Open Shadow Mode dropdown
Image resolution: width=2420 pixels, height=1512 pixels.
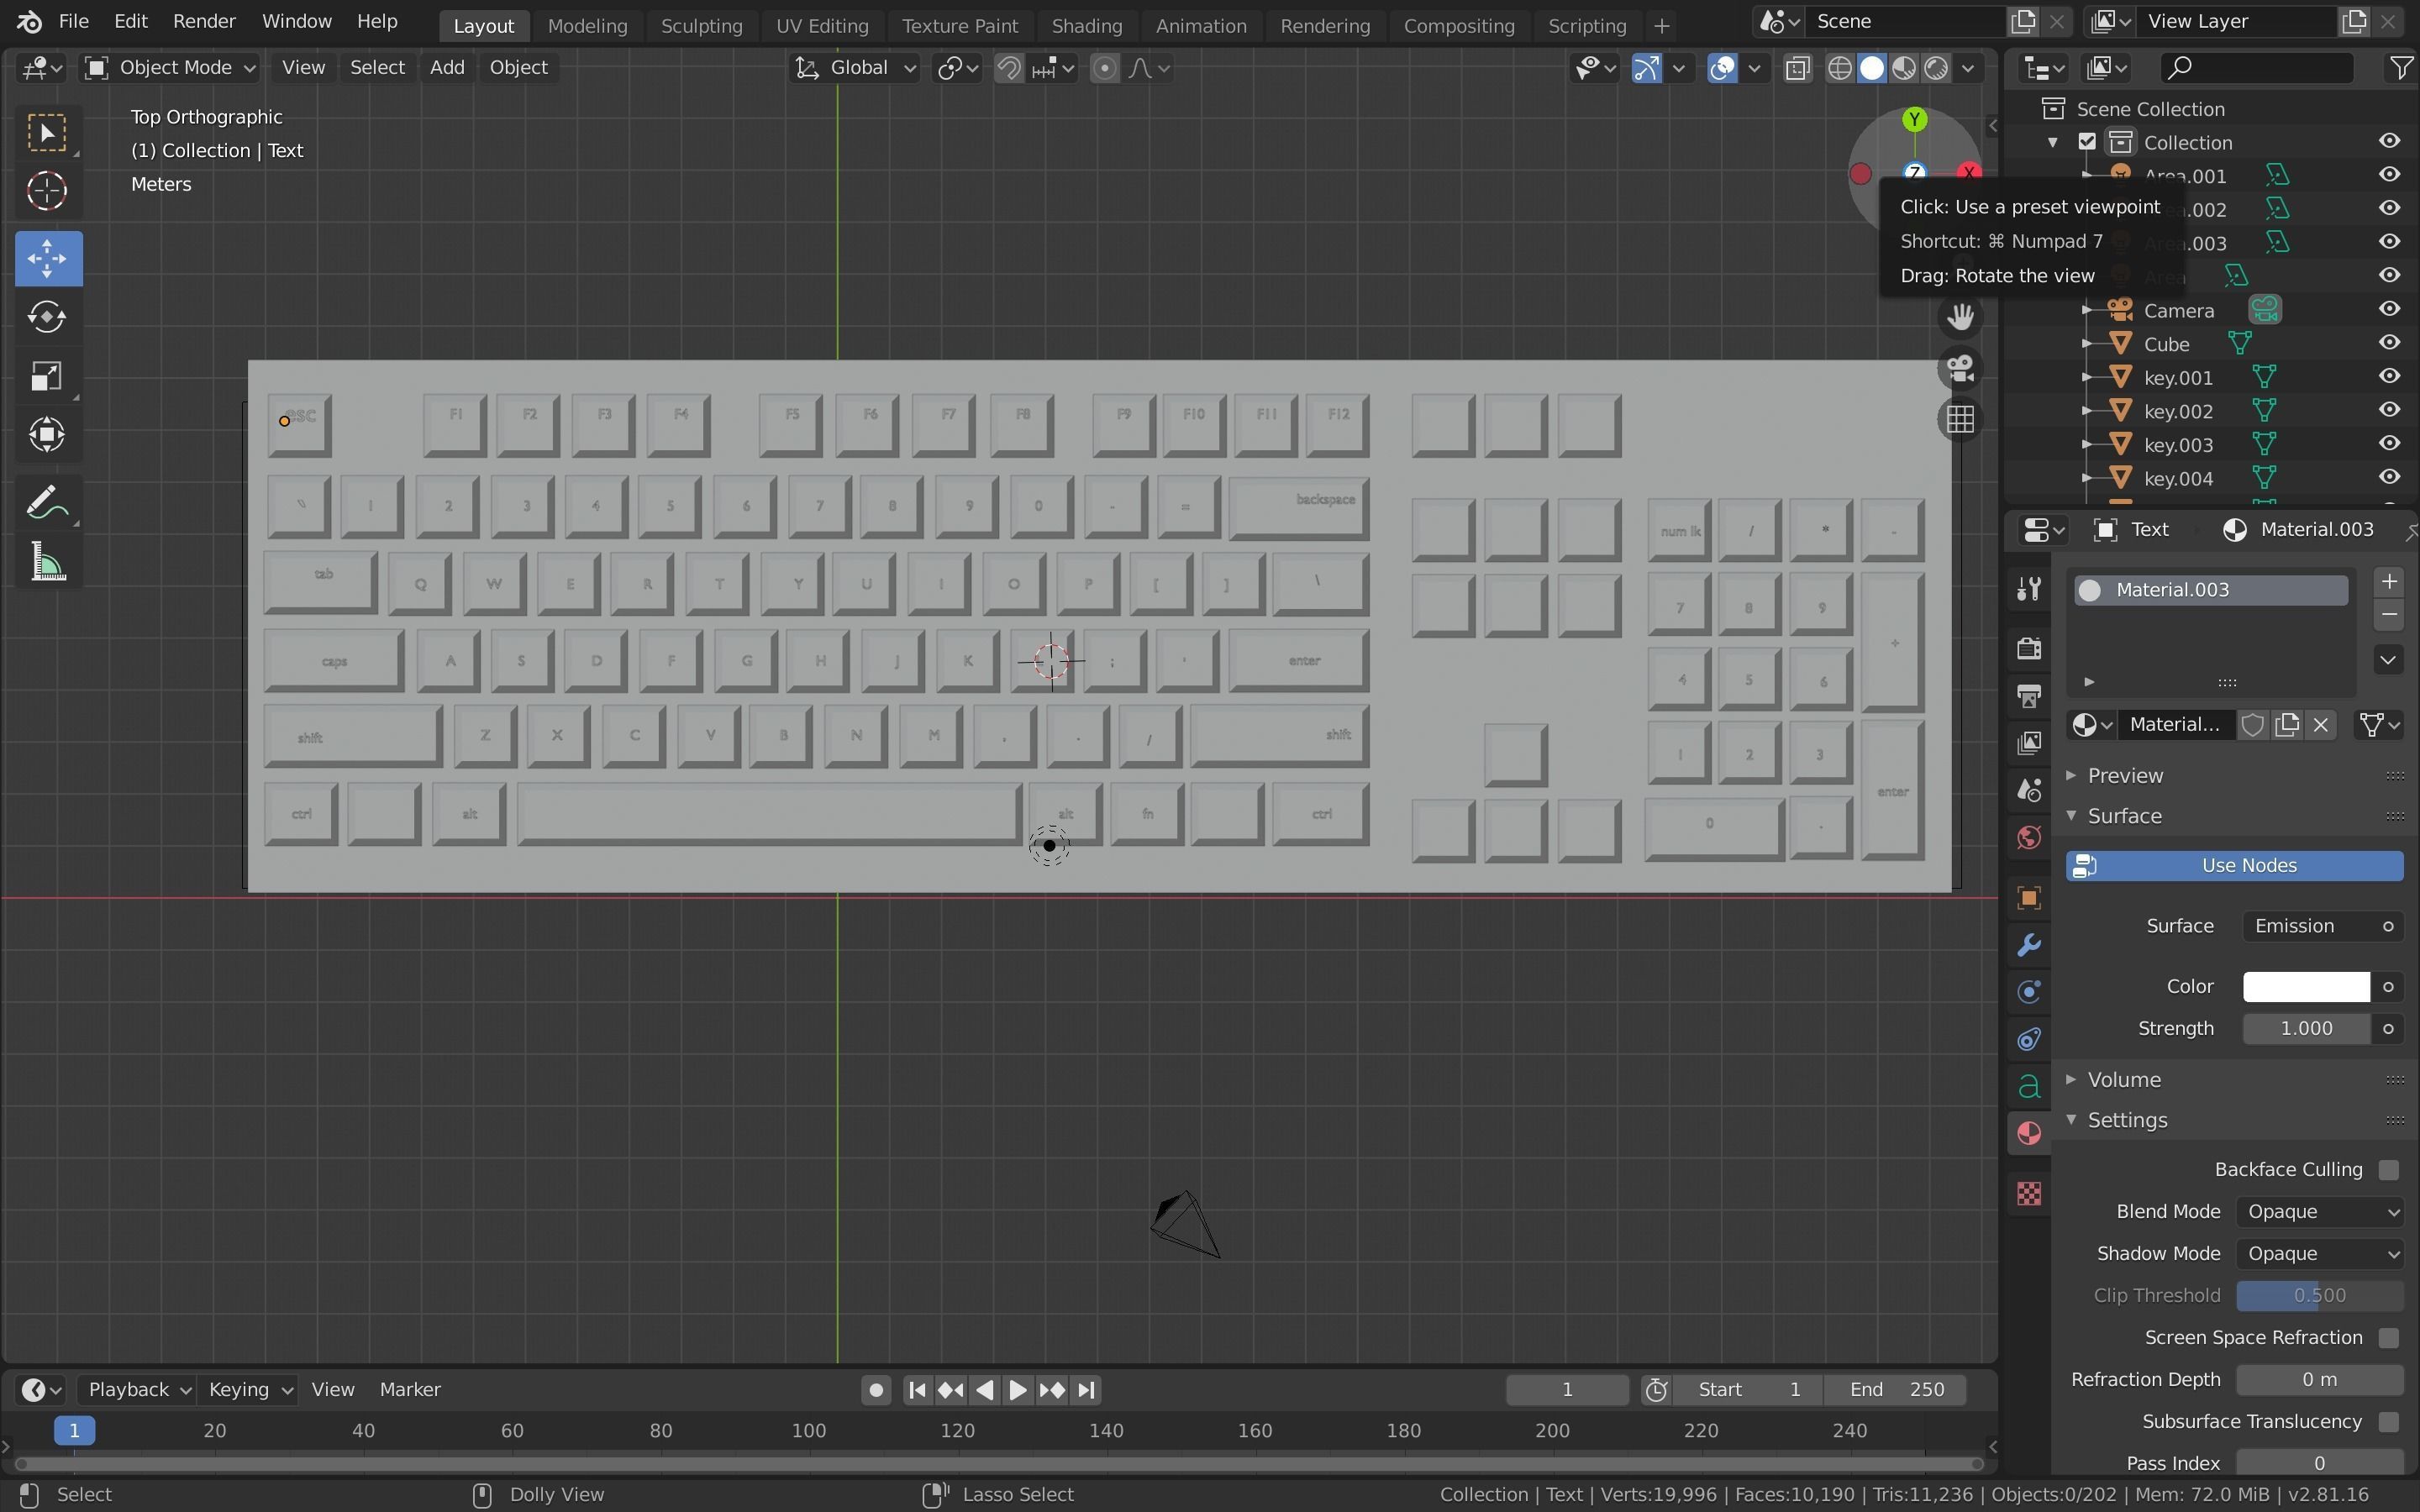point(2320,1254)
